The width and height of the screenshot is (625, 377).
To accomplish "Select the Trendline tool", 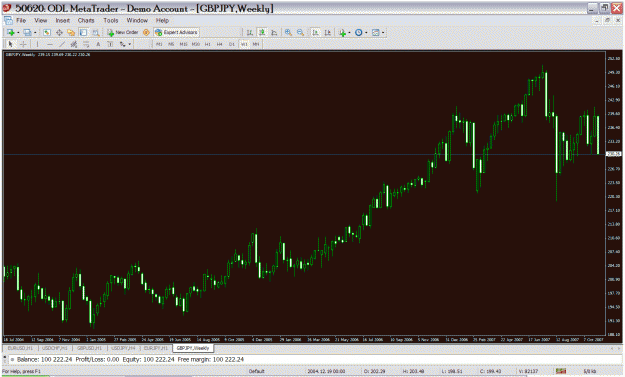I will tap(62, 44).
